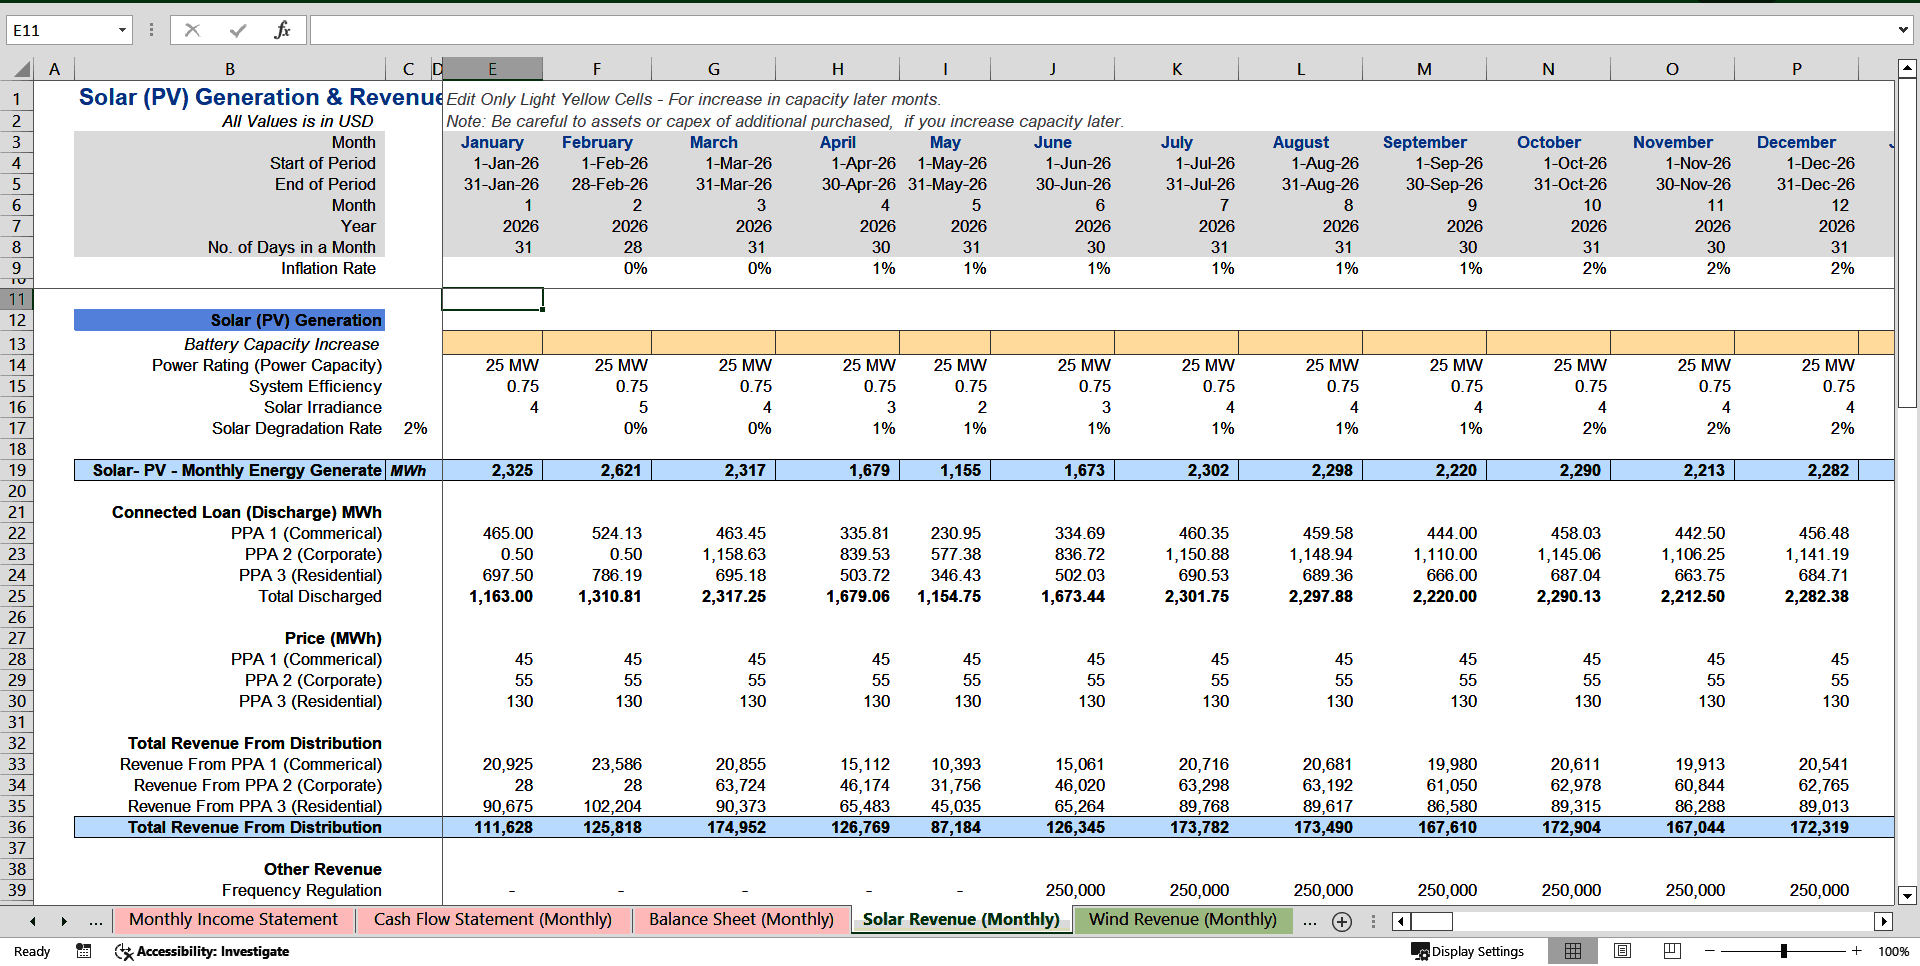Click the macro recording status bar icon
Image resolution: width=1920 pixels, height=966 pixels.
click(84, 951)
